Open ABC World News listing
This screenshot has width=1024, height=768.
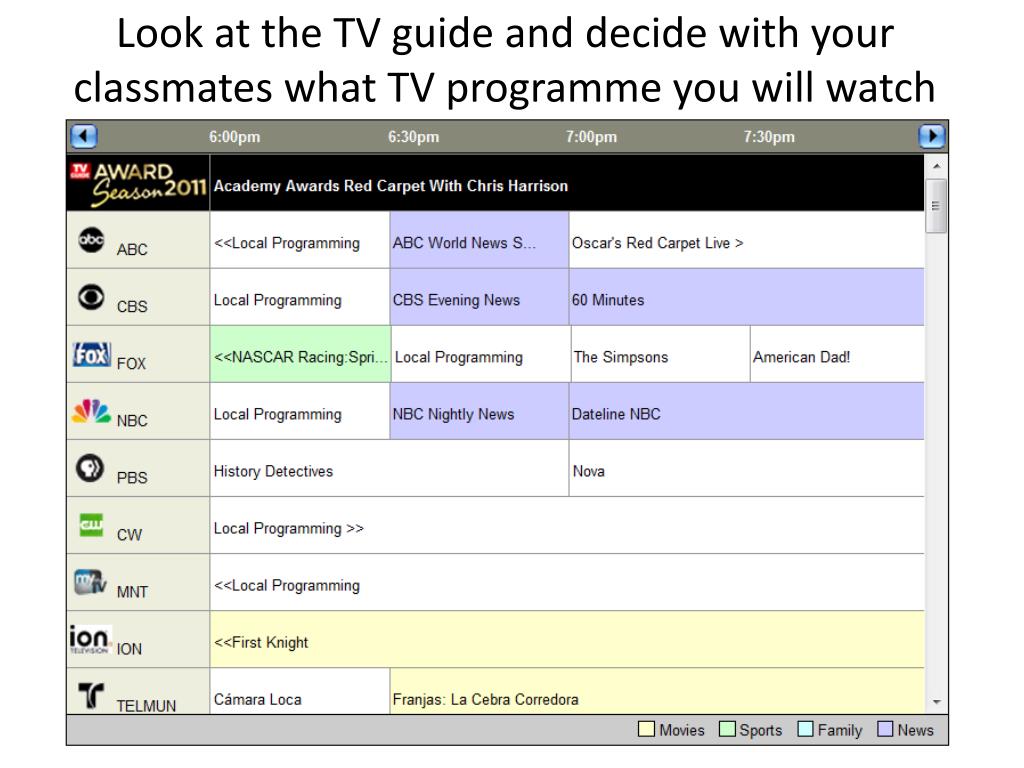point(479,240)
